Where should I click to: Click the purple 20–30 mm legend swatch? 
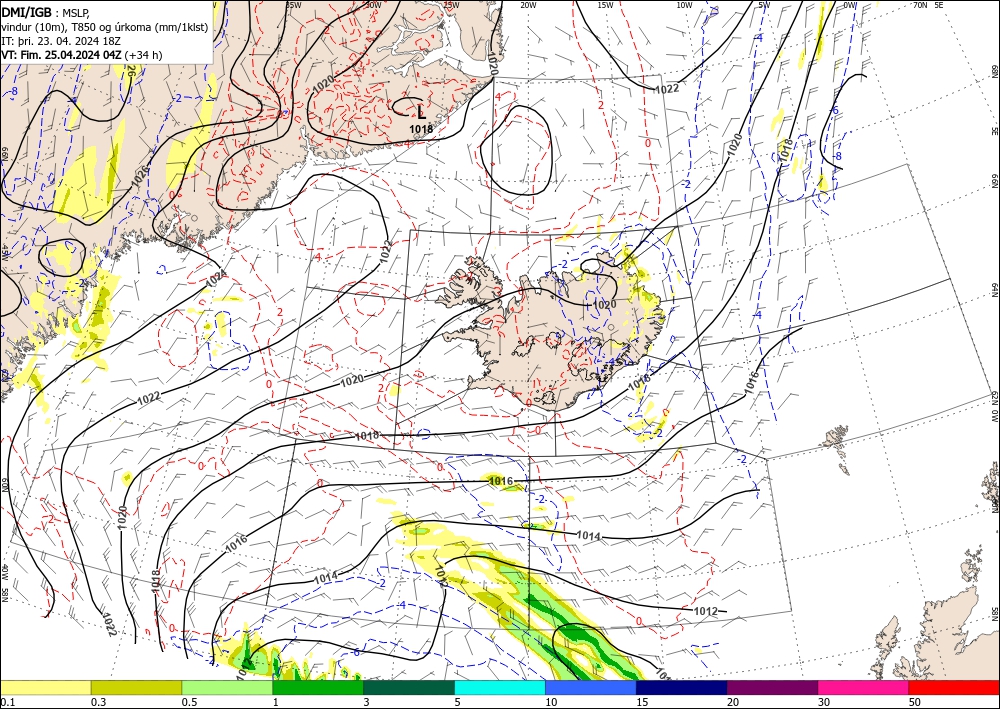(772, 687)
